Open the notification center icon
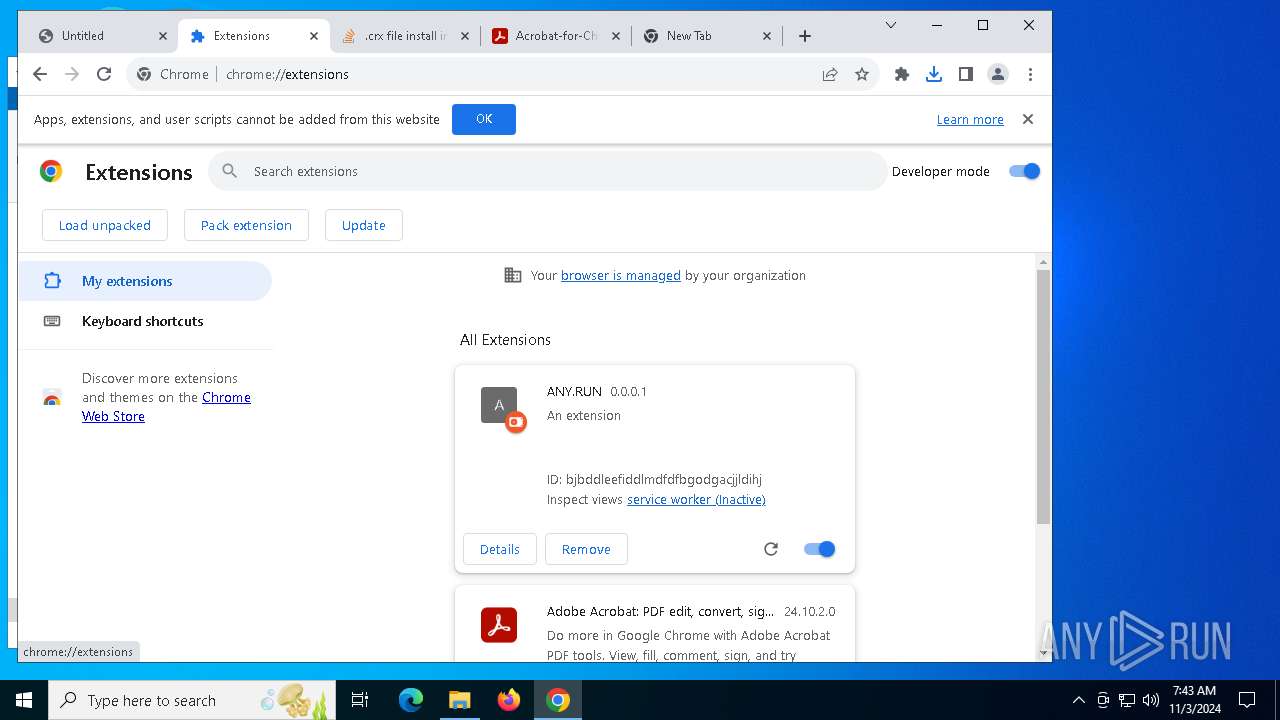 pyautogui.click(x=1247, y=700)
